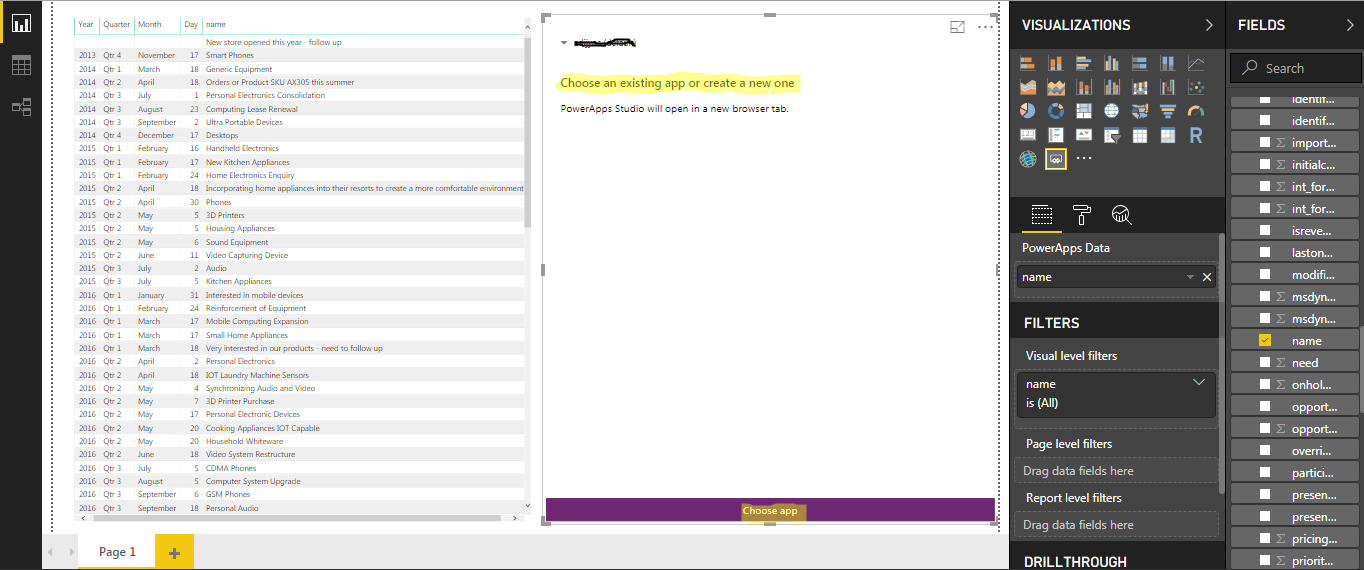Select the Treemap visual
Screen dimensions: 1364x570
tap(1084, 111)
